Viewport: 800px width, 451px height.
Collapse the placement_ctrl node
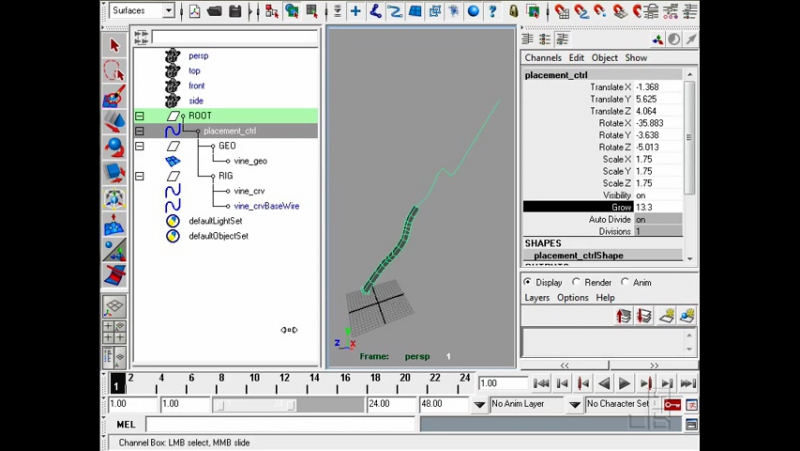tap(139, 131)
